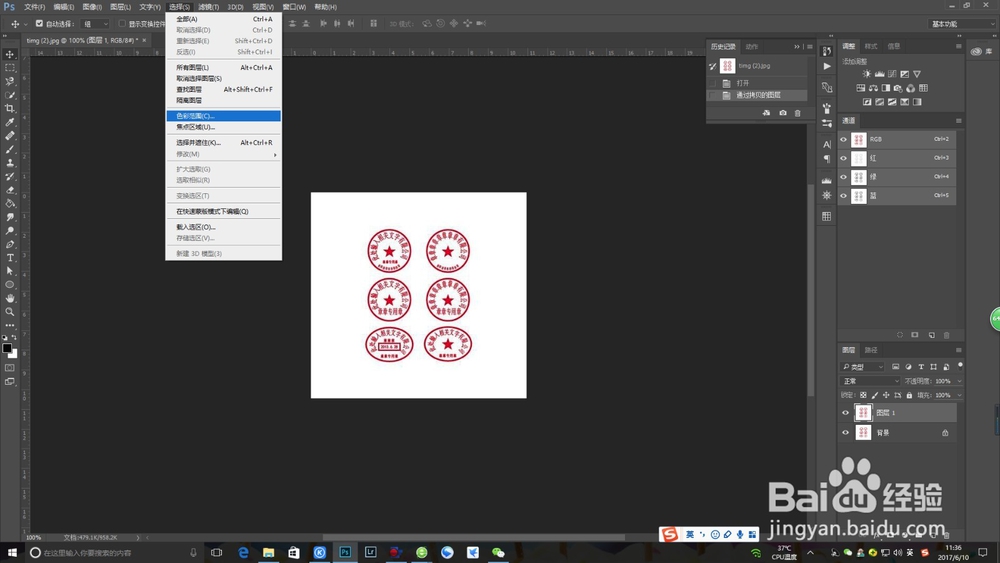Open the 正常 blend mode dropdown
1000x563 pixels.
click(x=871, y=381)
